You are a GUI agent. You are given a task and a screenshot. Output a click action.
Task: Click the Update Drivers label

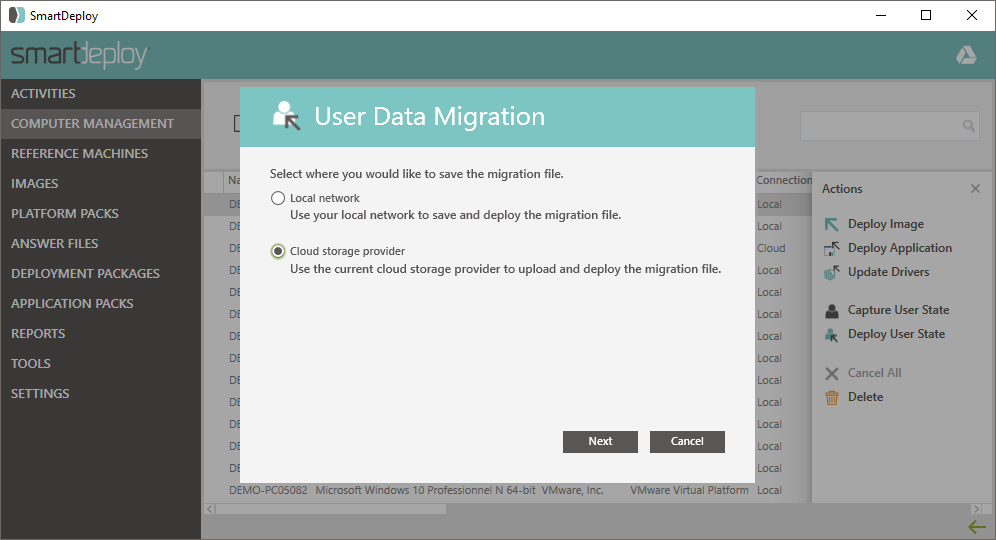(x=888, y=272)
